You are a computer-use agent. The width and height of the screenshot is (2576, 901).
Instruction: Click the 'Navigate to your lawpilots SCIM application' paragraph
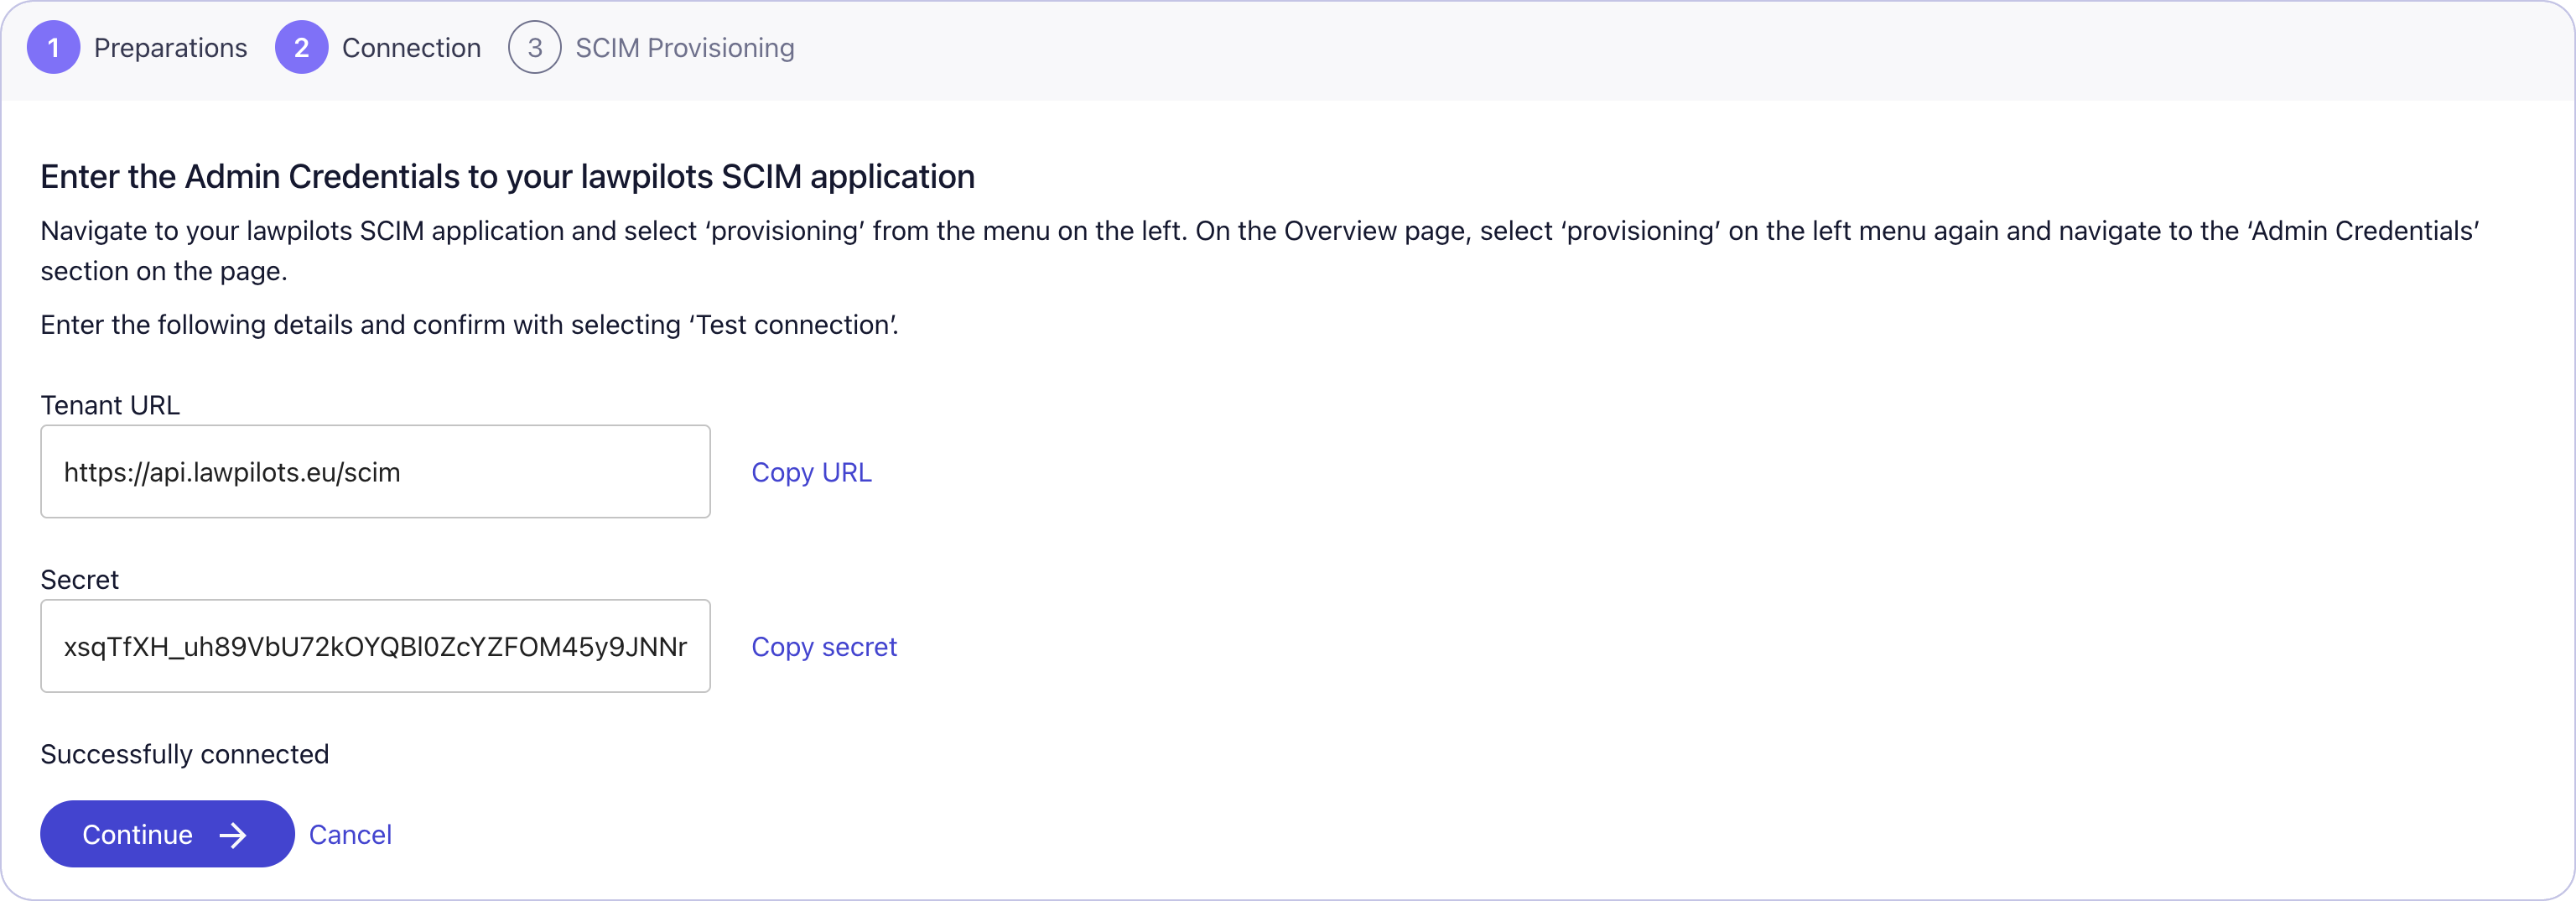click(x=1260, y=251)
